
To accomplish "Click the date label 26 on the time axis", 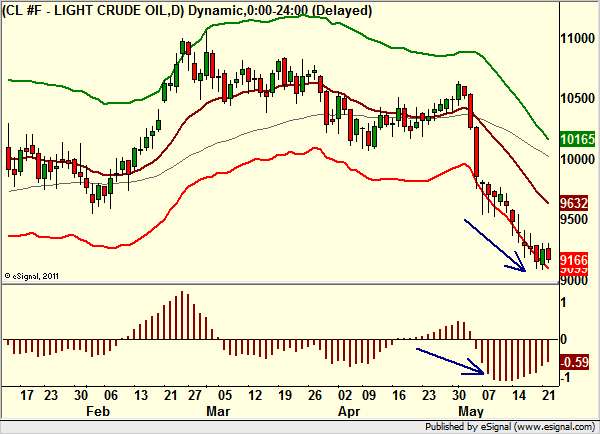I will [x=315, y=395].
